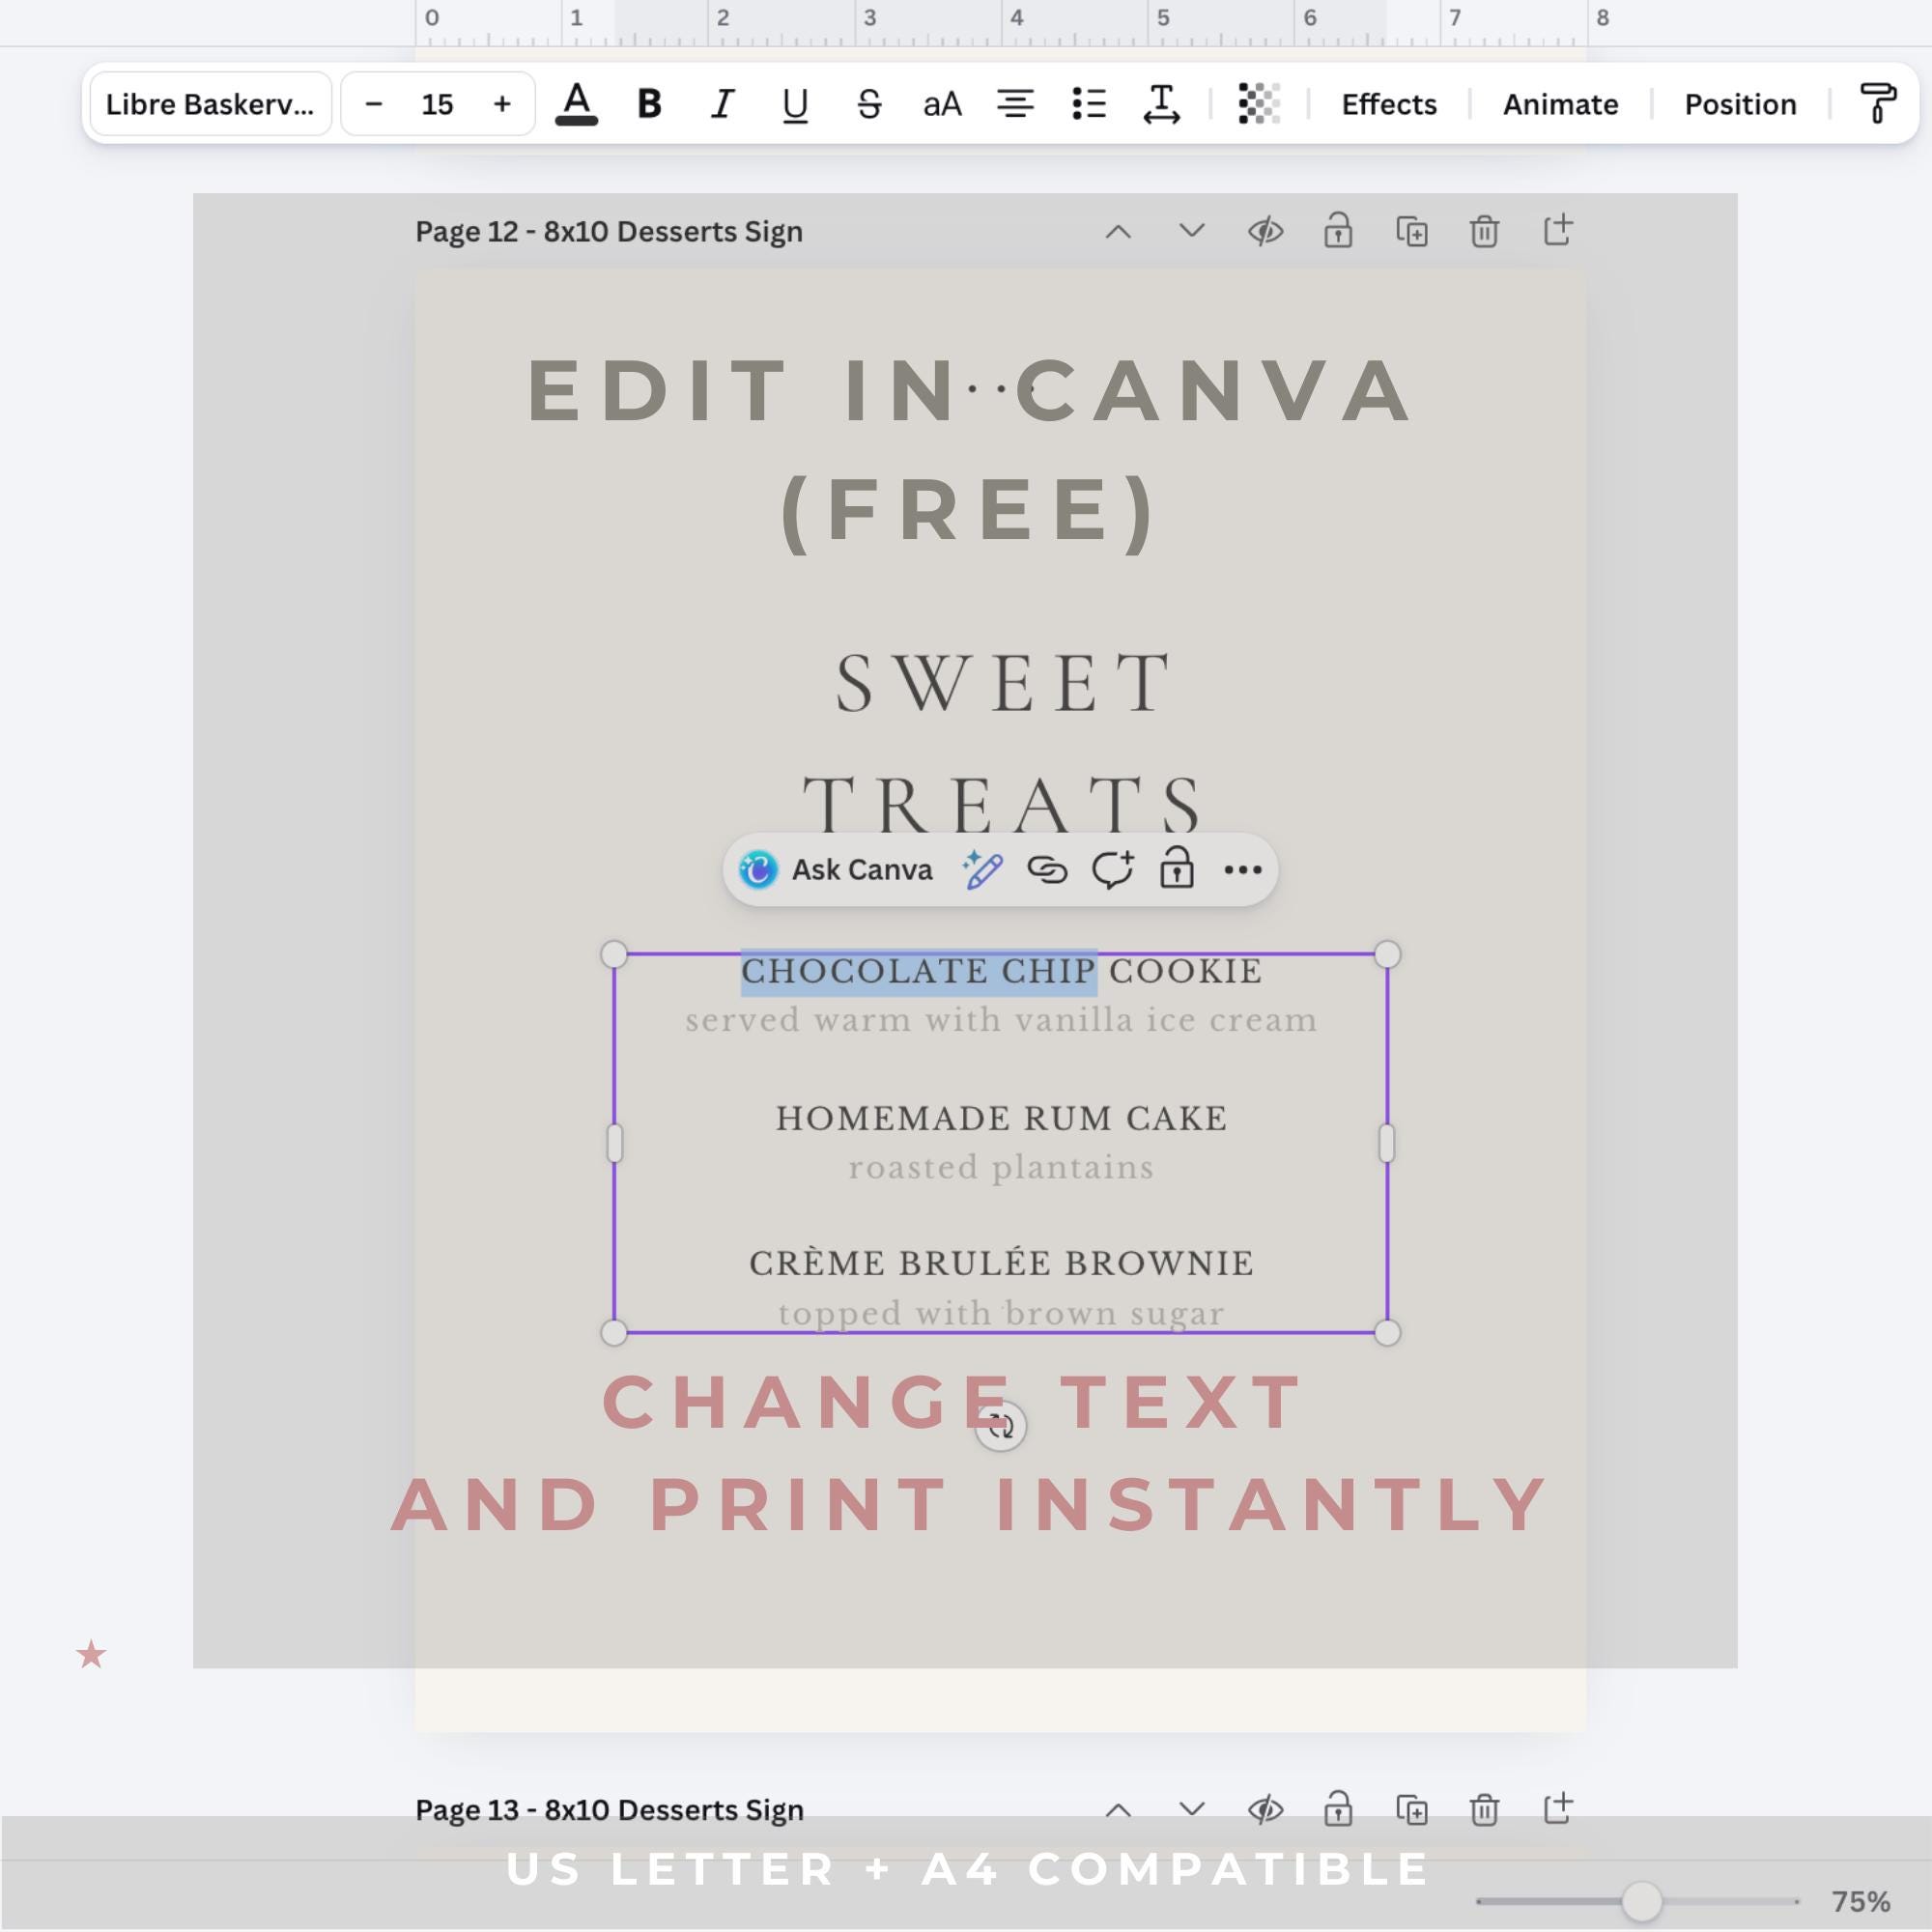
Task: Open more options three-dot menu
Action: [1243, 870]
